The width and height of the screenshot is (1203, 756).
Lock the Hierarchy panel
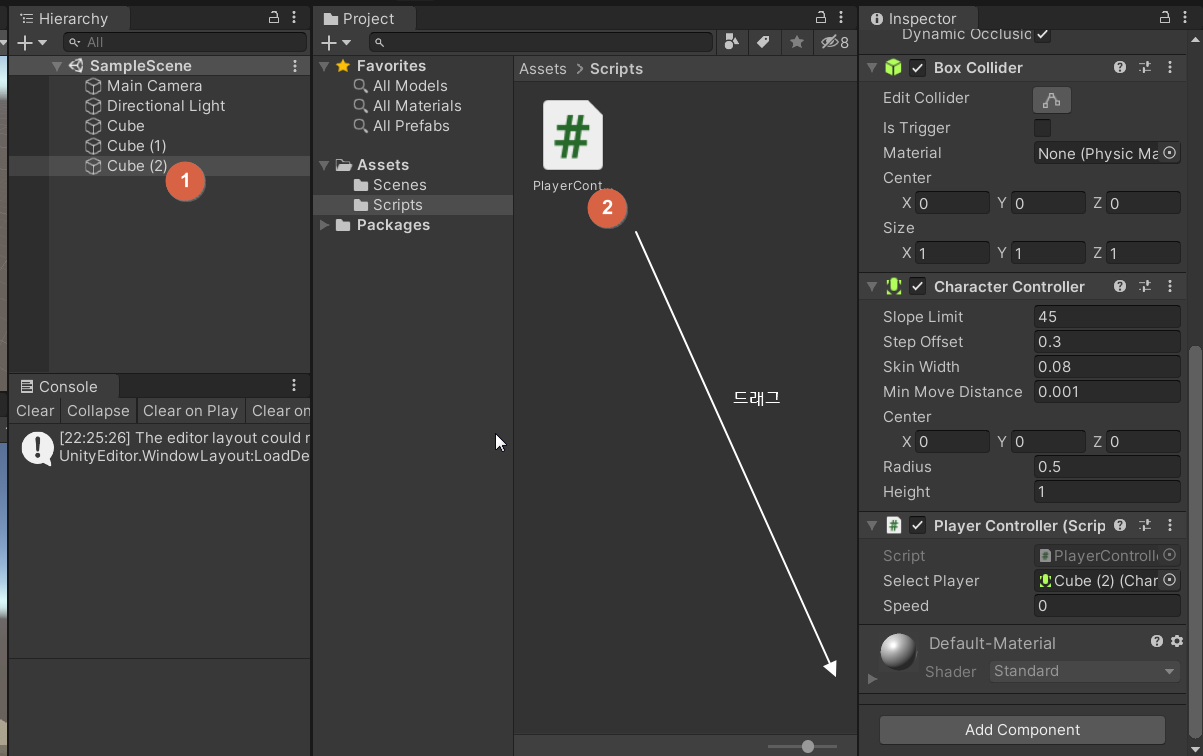point(275,18)
